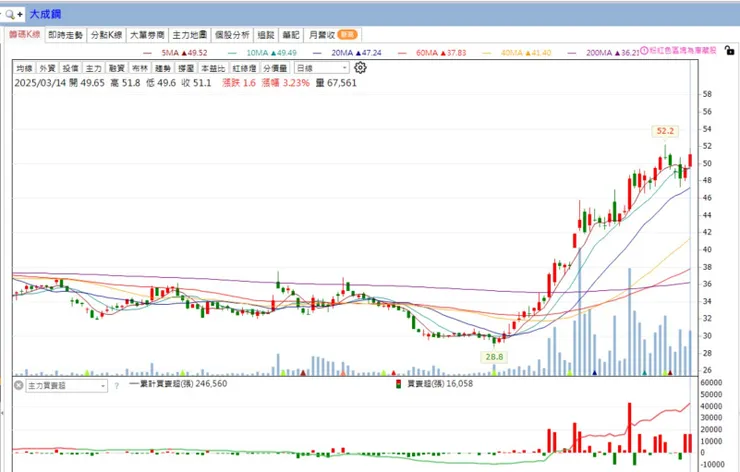The image size is (740, 472).
Task: Click the red-green 買賣超 legend icon
Action: pyautogui.click(x=398, y=384)
